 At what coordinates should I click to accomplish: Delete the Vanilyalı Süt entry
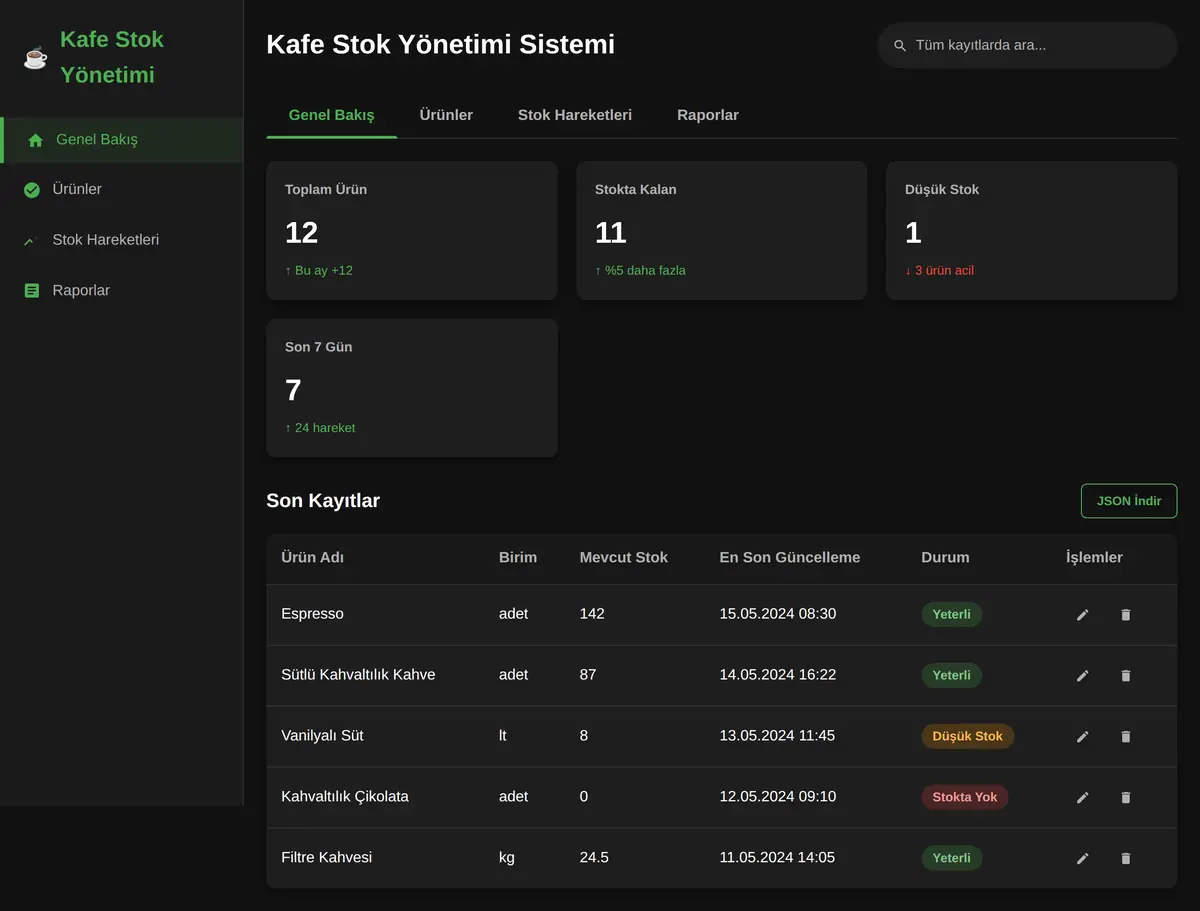[1126, 737]
